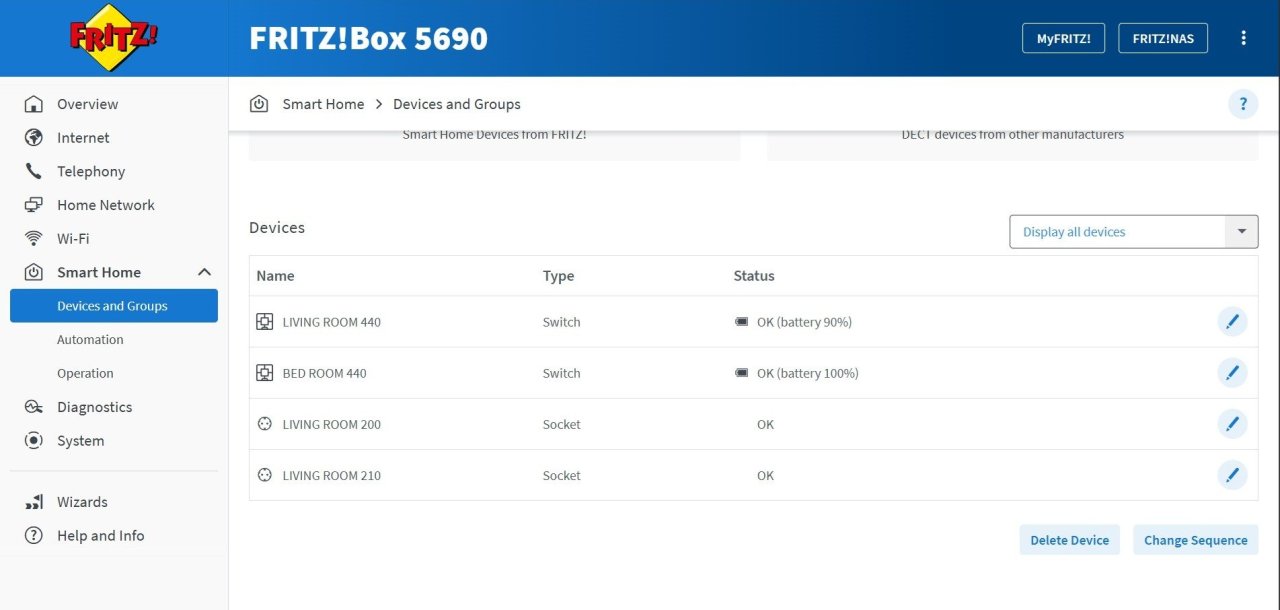Click the BED ROOM 440 battery icon

(742, 373)
